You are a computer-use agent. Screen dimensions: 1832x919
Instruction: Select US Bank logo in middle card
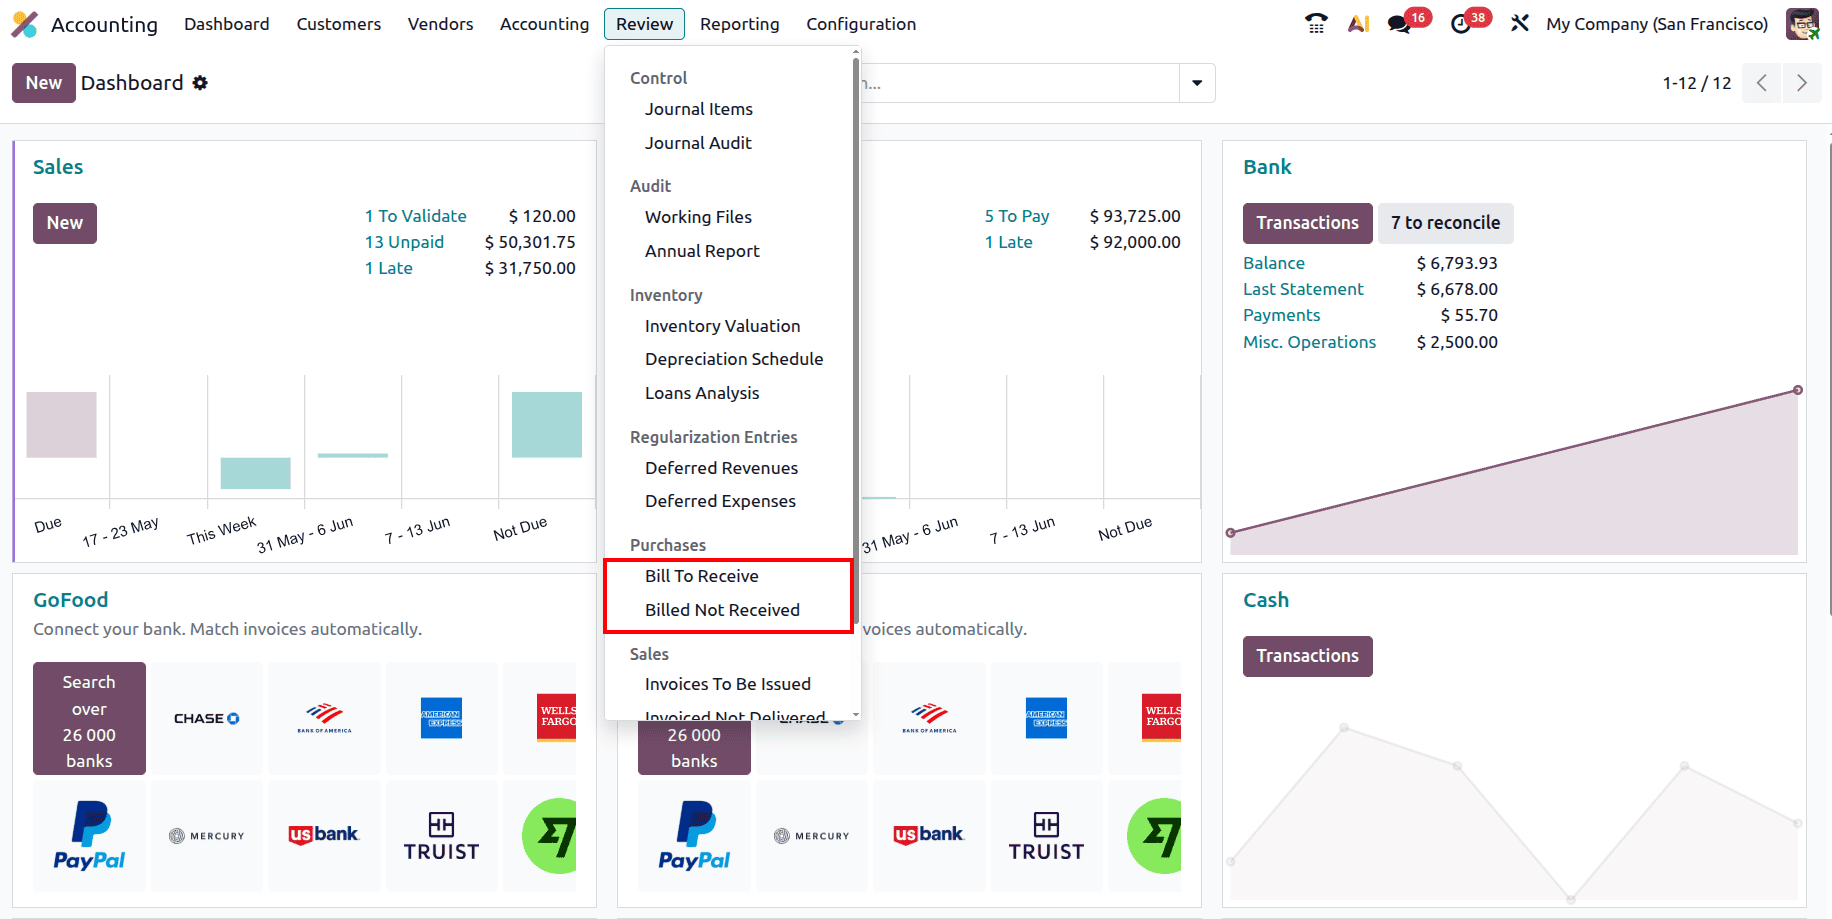pos(929,836)
